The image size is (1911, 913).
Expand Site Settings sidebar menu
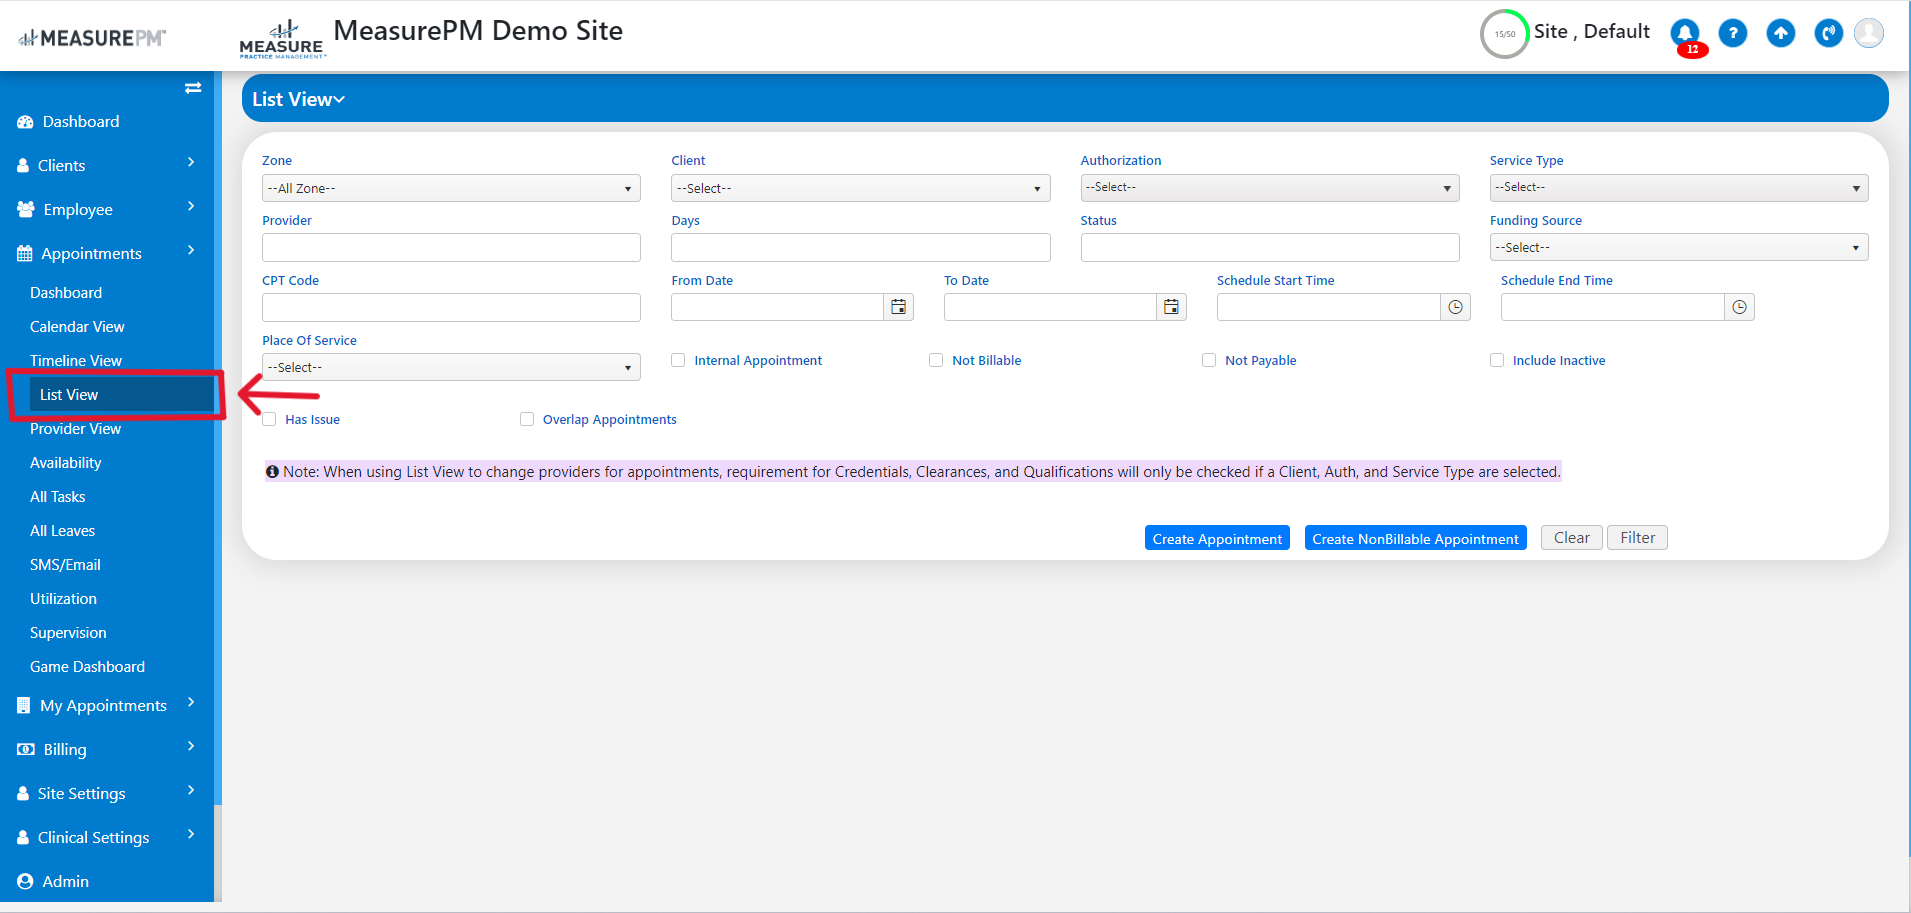[x=107, y=793]
